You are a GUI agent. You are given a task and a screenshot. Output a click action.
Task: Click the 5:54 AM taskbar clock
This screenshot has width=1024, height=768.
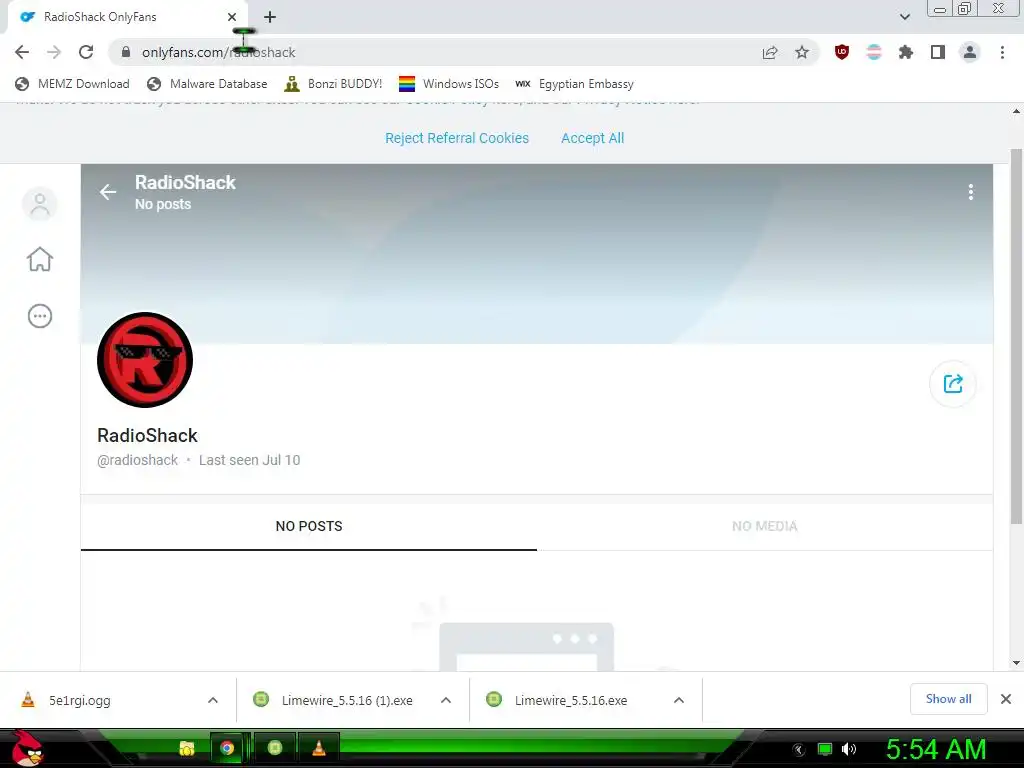[x=936, y=749]
